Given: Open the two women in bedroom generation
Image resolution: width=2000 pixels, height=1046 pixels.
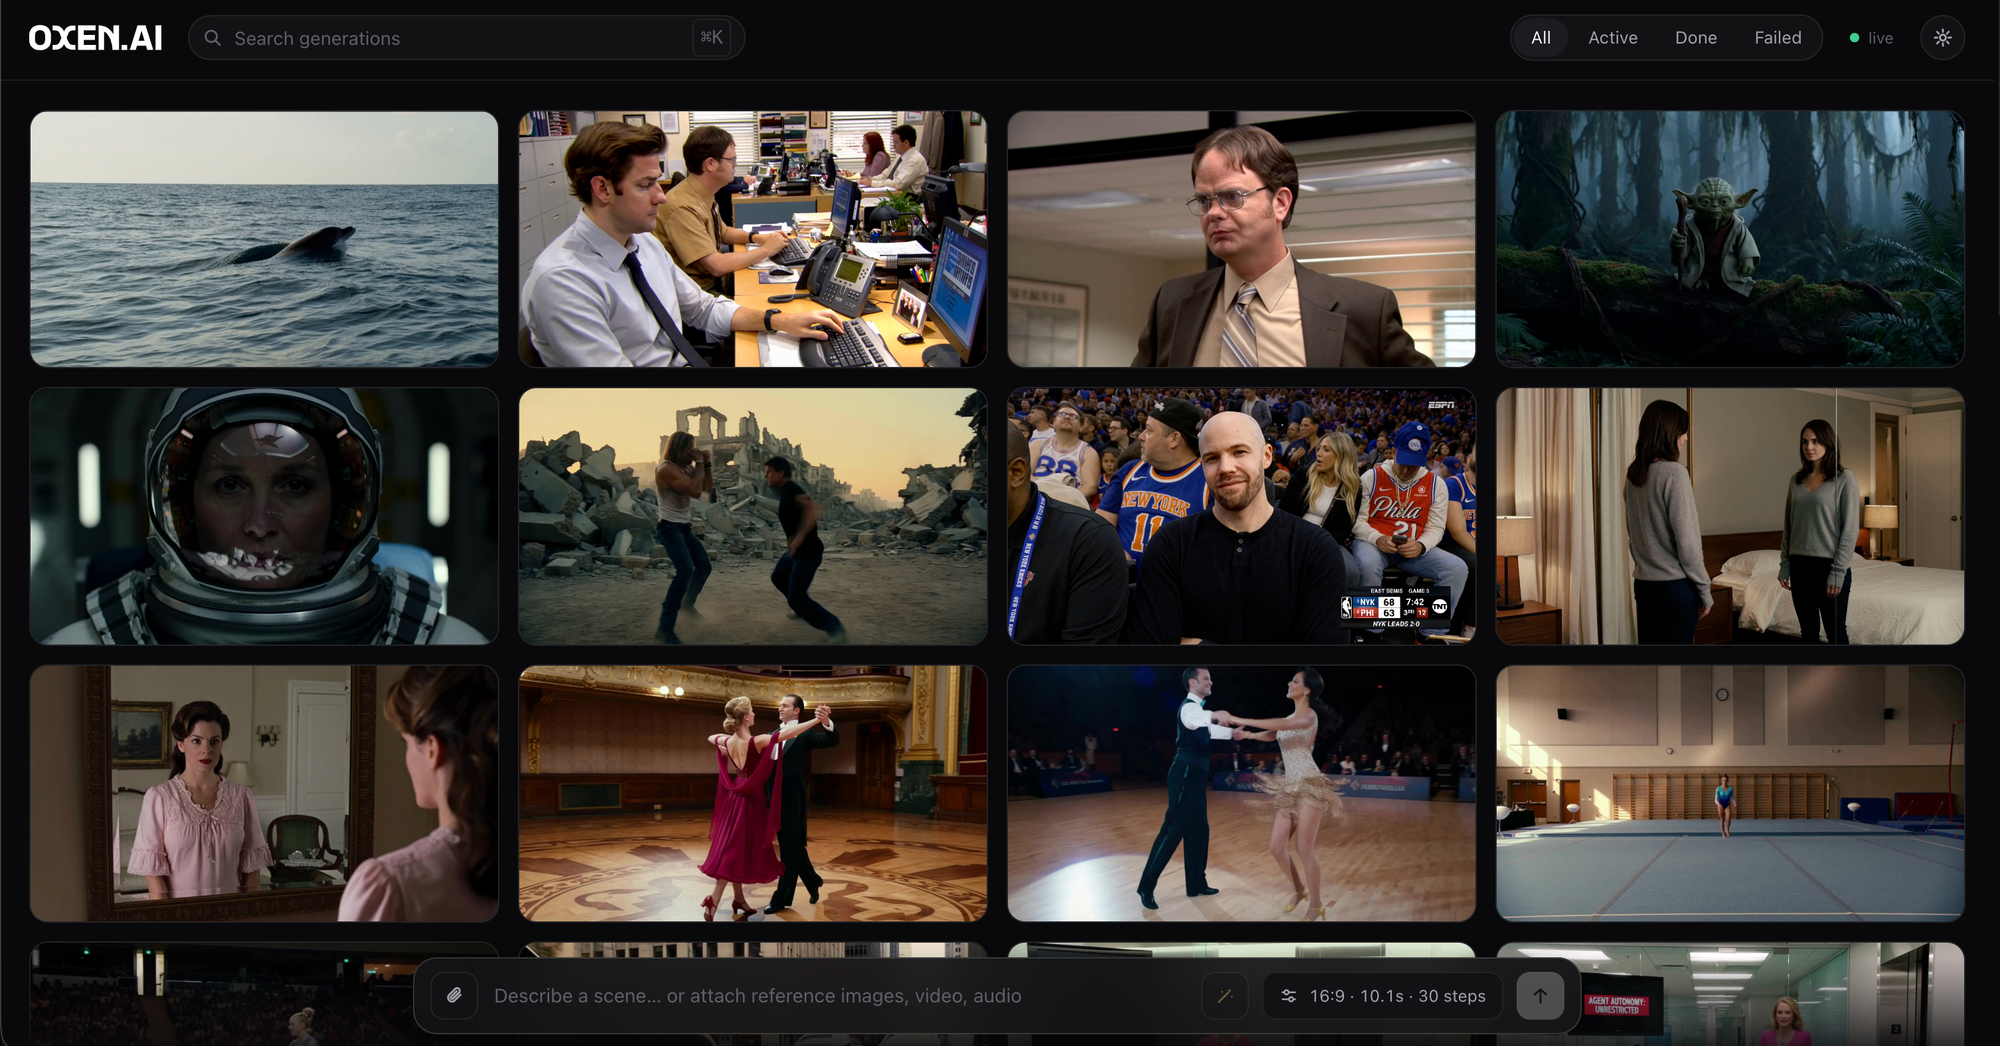Looking at the screenshot, I should coord(1730,516).
